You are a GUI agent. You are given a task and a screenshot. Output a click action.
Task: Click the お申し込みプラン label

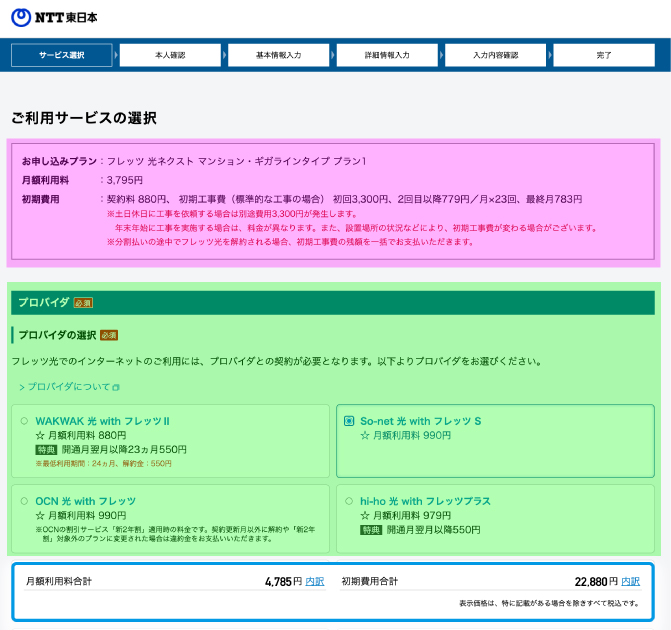[59, 161]
